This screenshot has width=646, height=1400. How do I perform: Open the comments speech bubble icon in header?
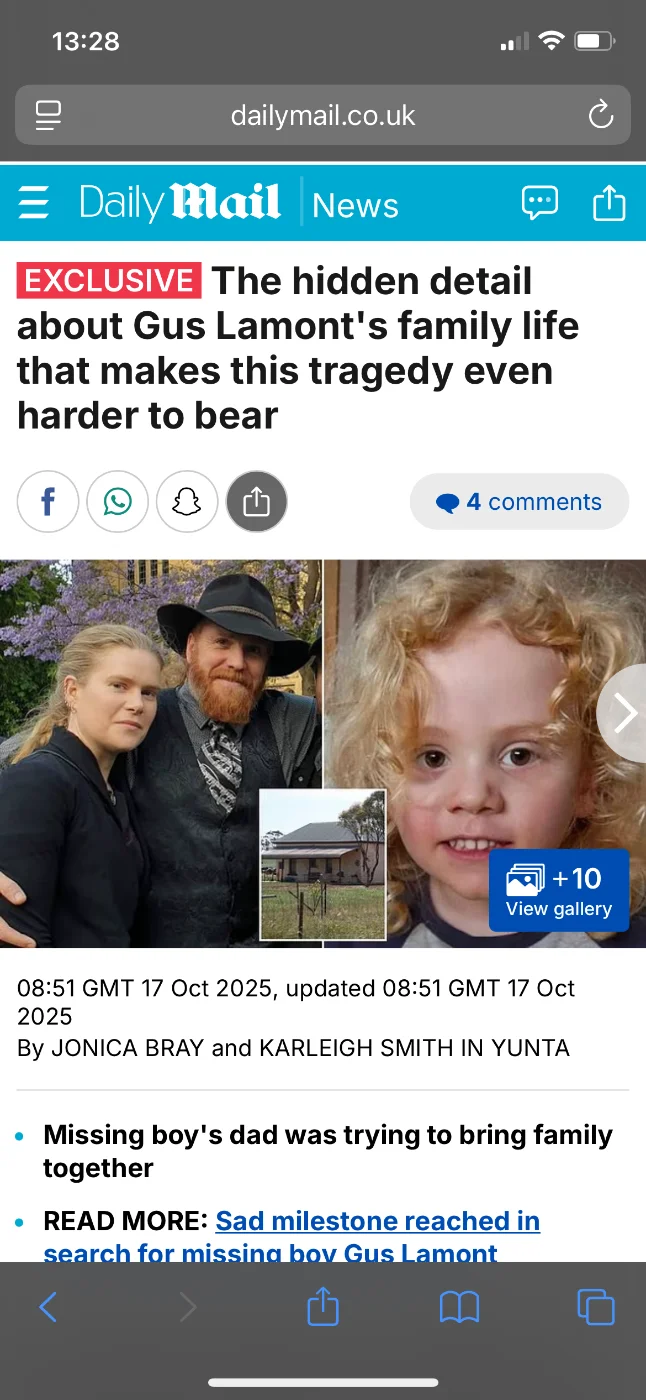click(x=540, y=203)
